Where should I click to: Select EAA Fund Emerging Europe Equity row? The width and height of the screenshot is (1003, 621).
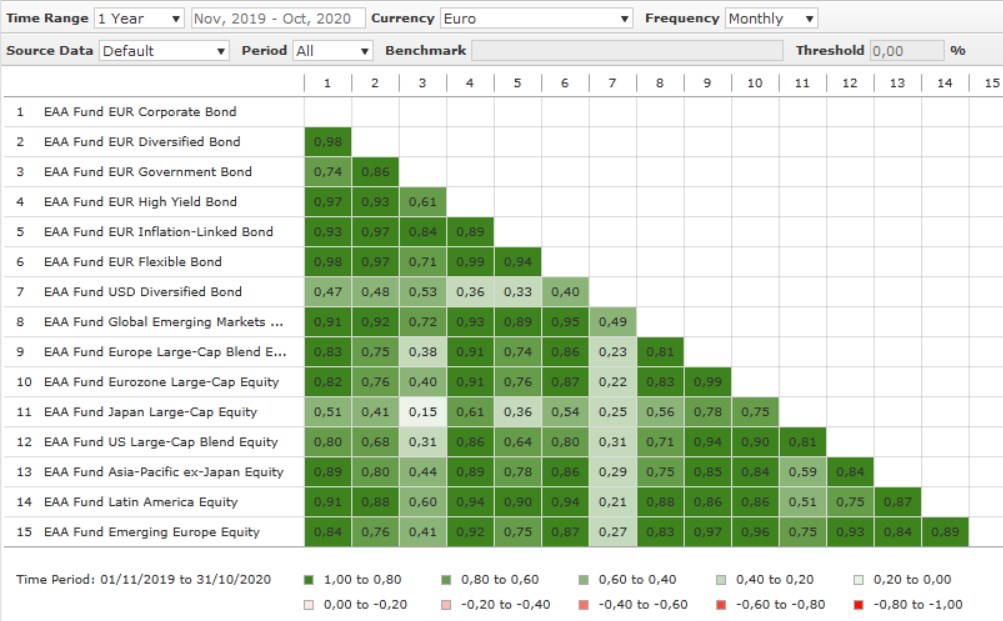tap(151, 532)
